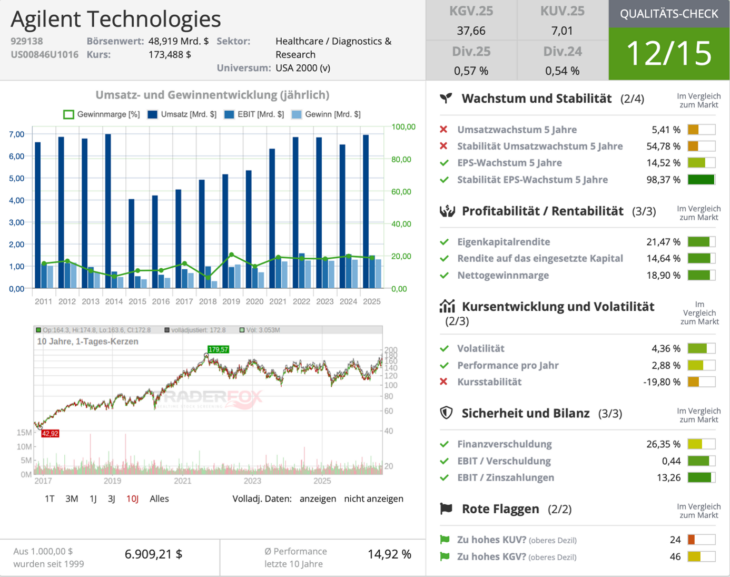Toggle the Gewinnmarge [%] legend series
Screen dimensions: 730x577
(101, 114)
